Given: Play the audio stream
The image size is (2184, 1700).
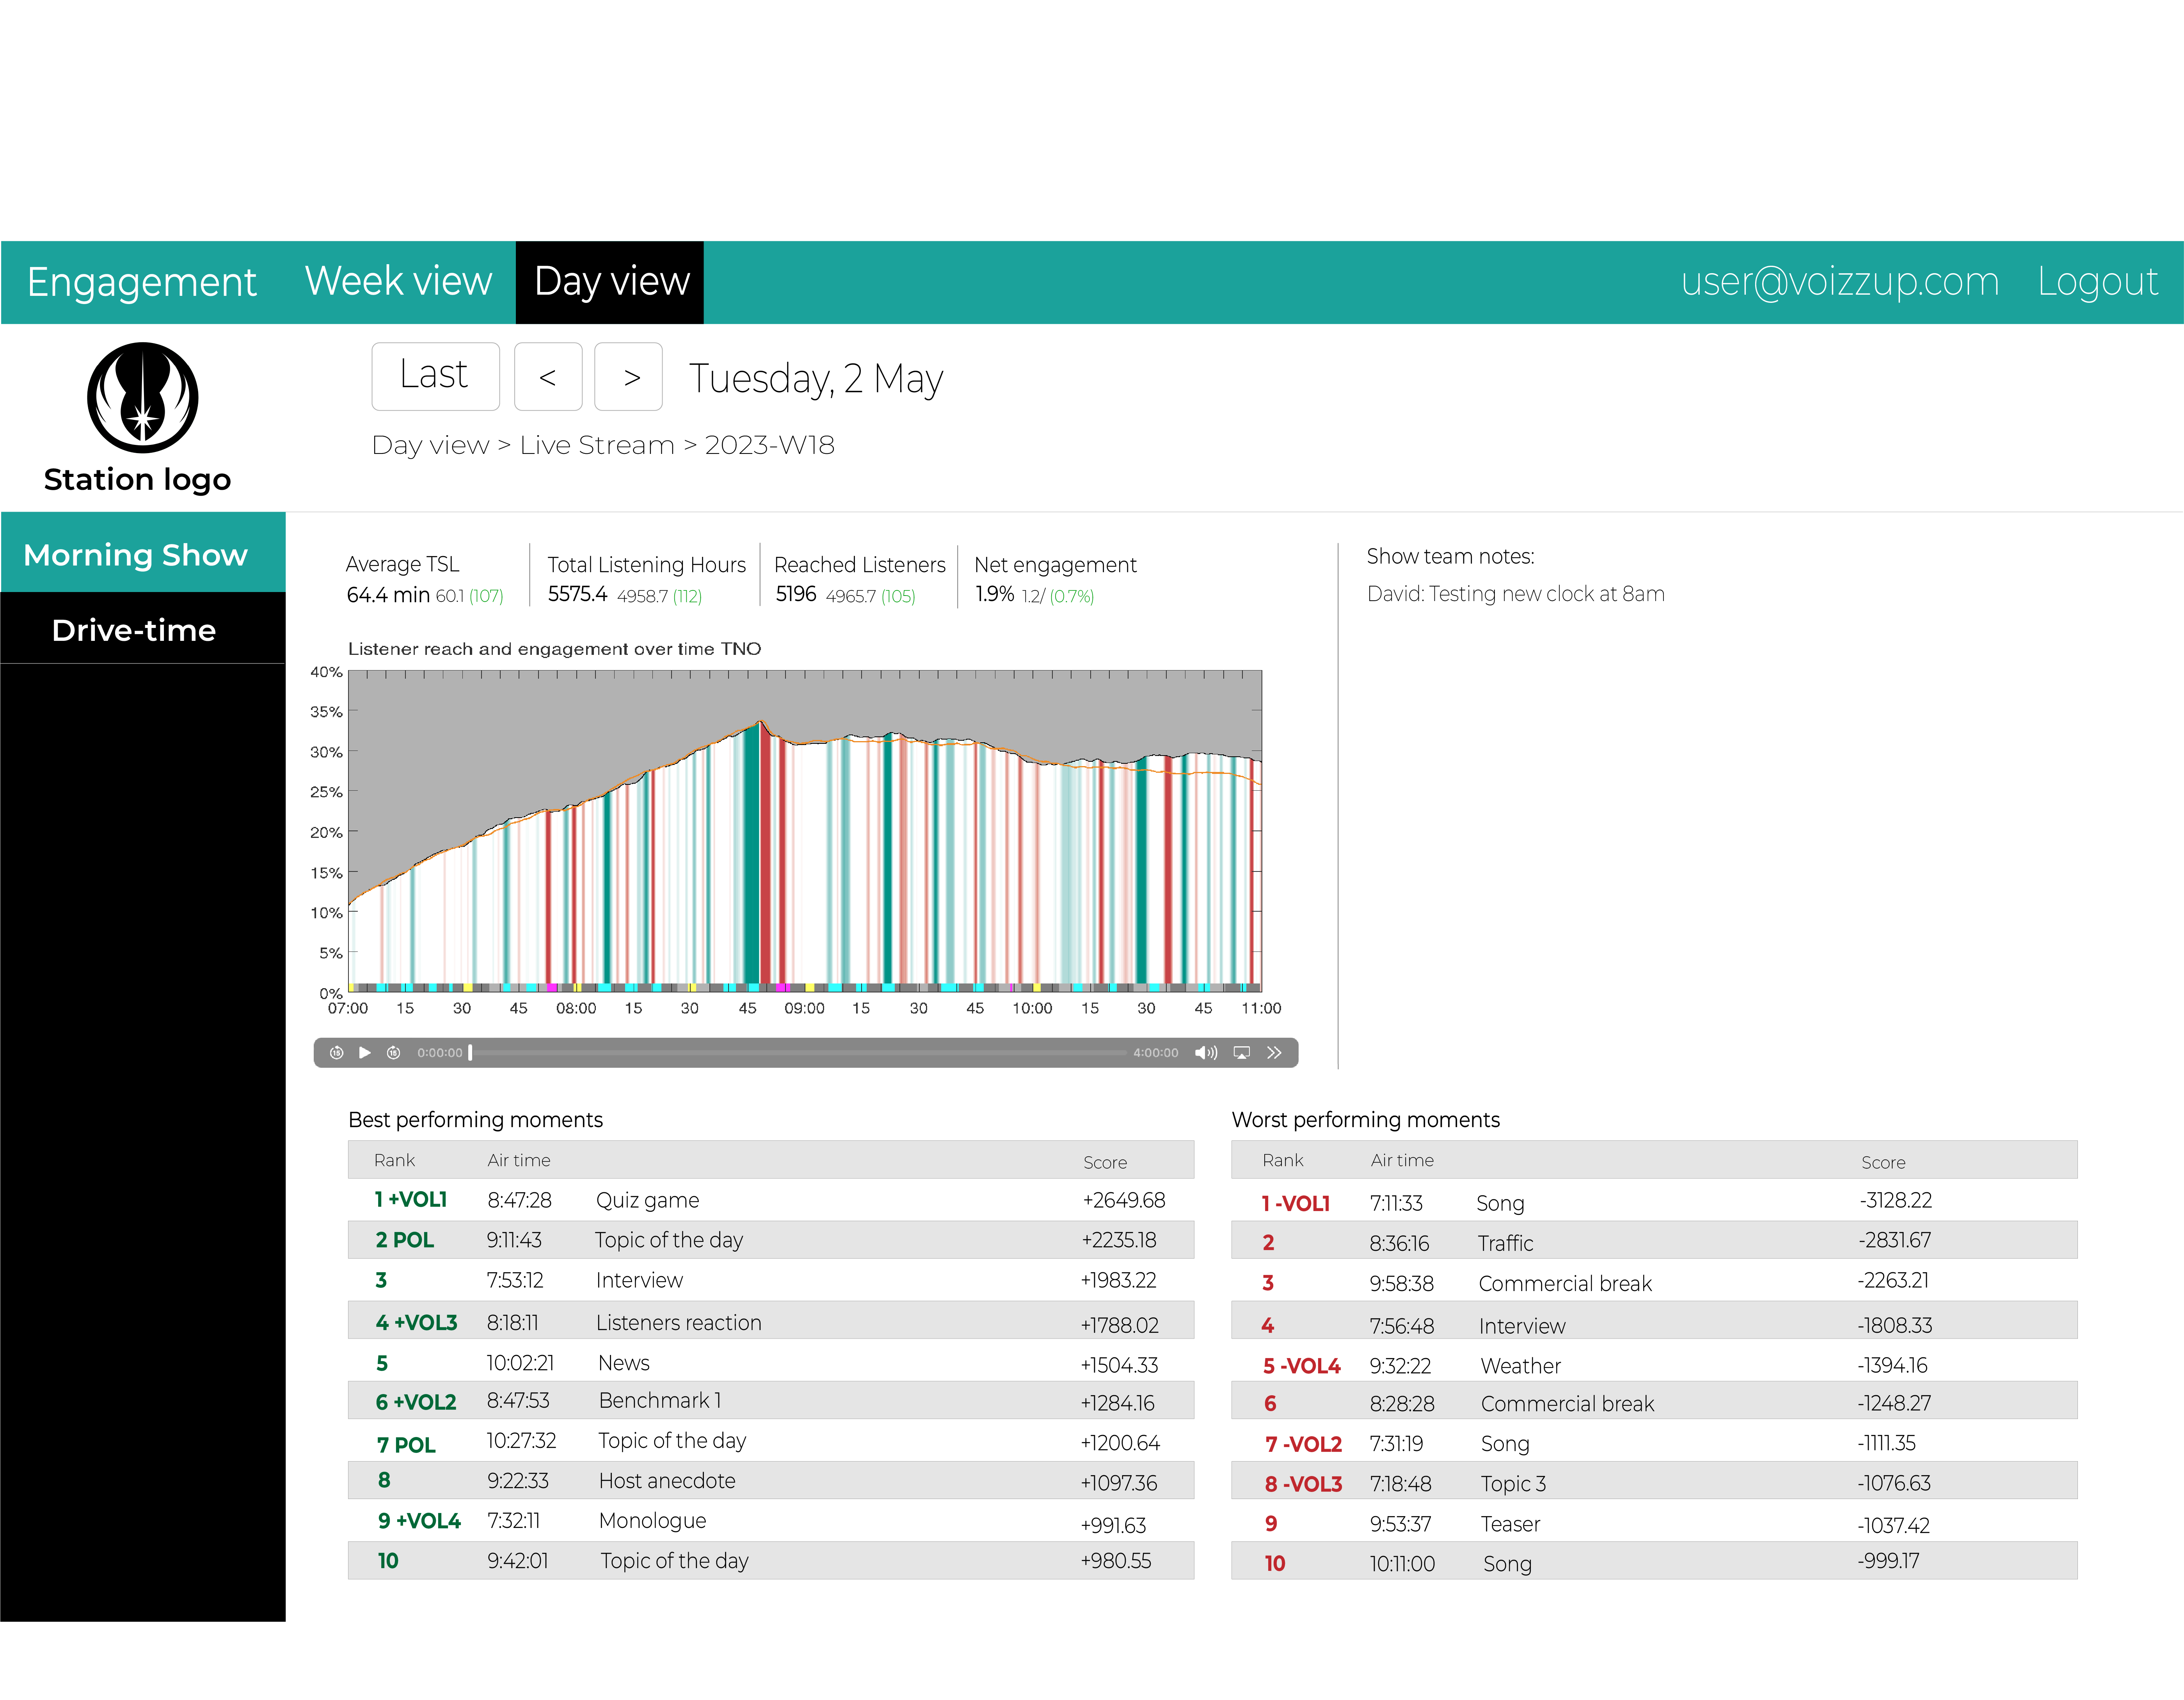Looking at the screenshot, I should (365, 1052).
